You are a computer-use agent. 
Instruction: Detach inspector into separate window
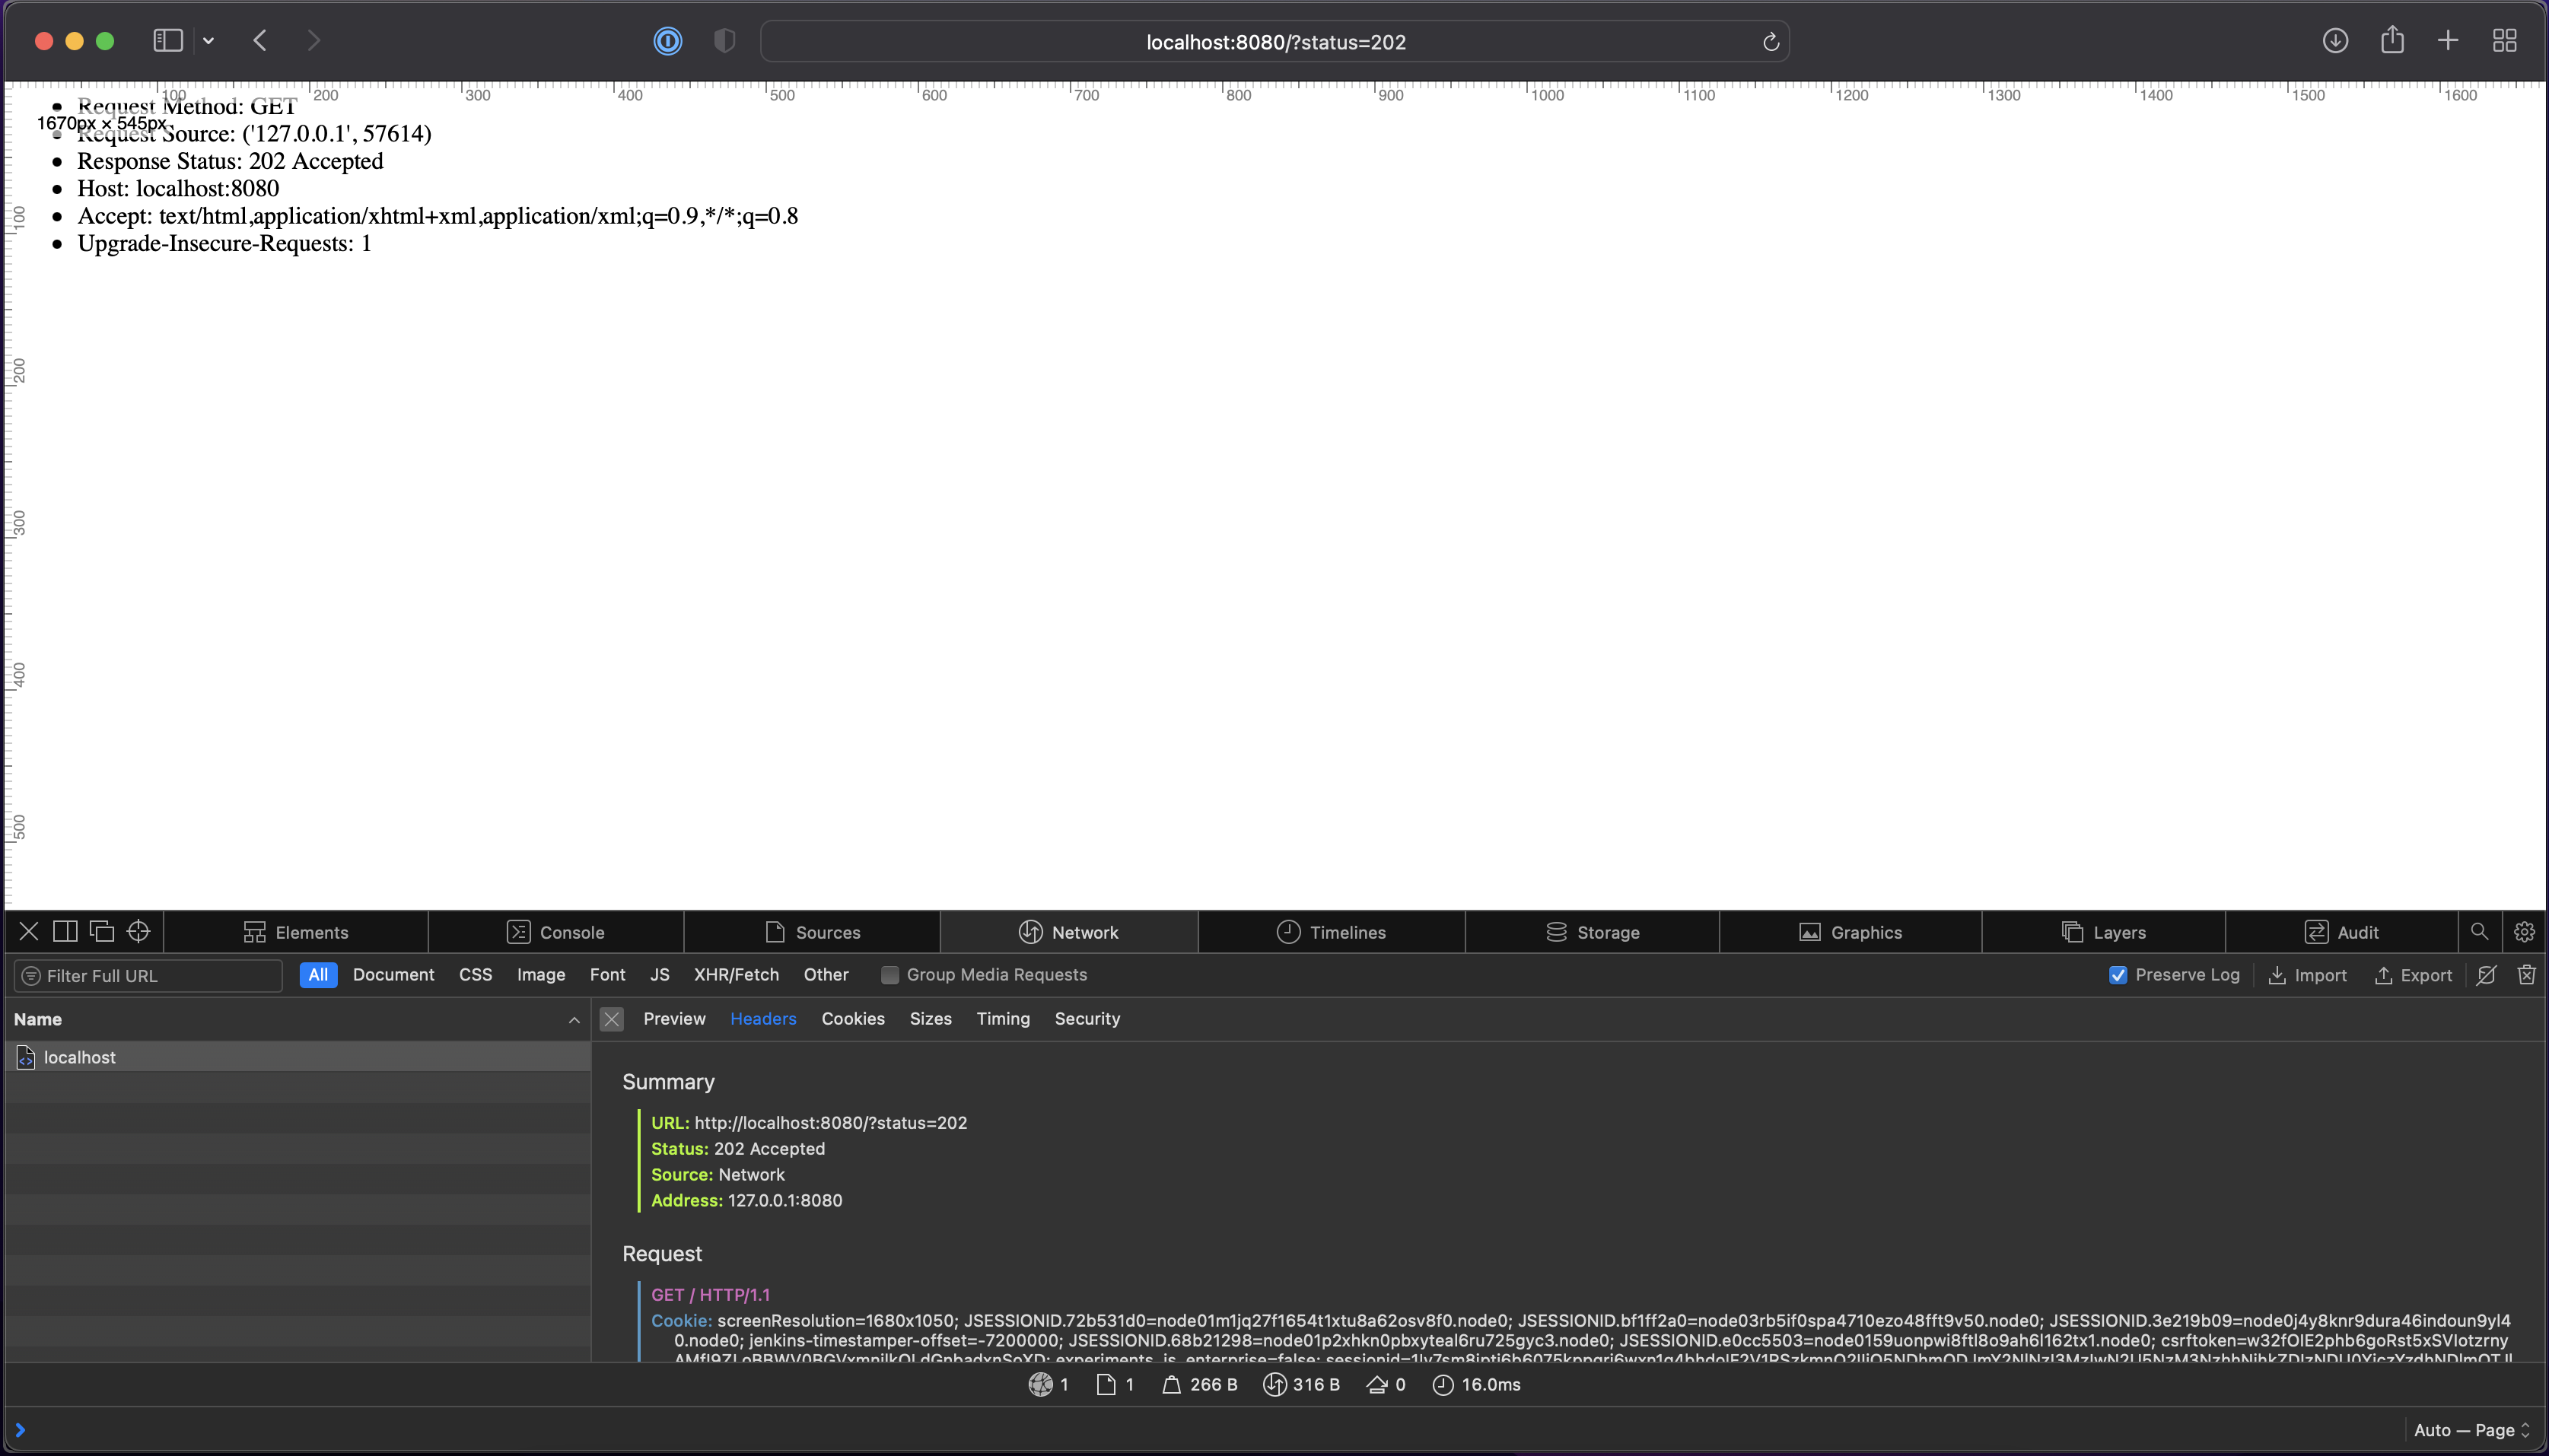tap(102, 931)
